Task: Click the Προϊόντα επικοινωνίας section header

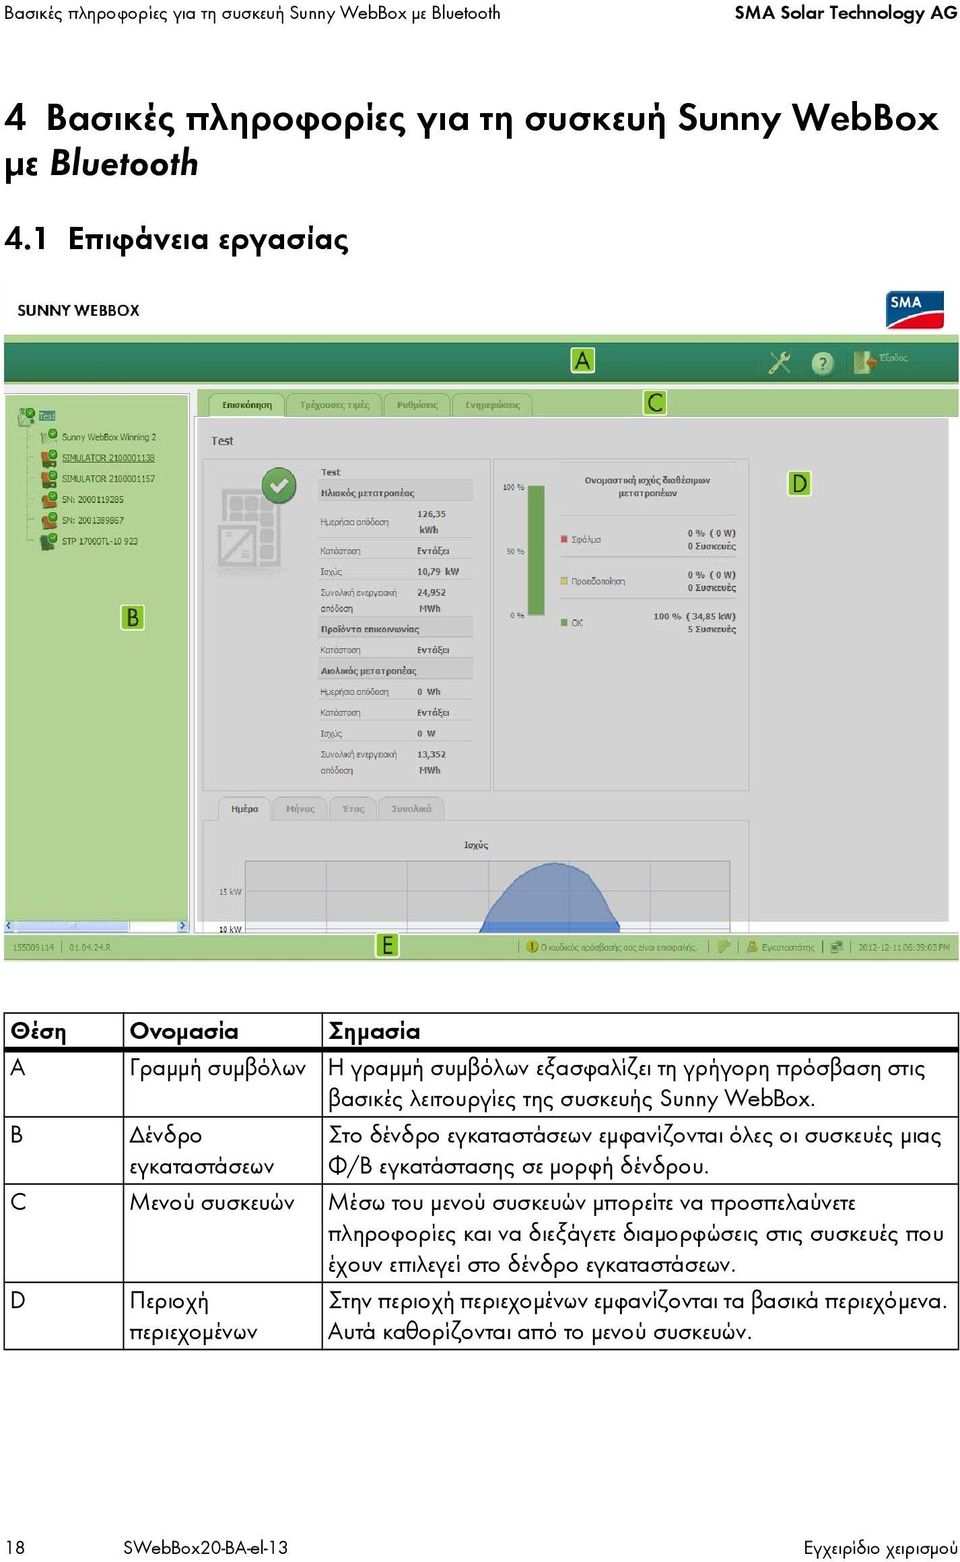Action: (370, 629)
